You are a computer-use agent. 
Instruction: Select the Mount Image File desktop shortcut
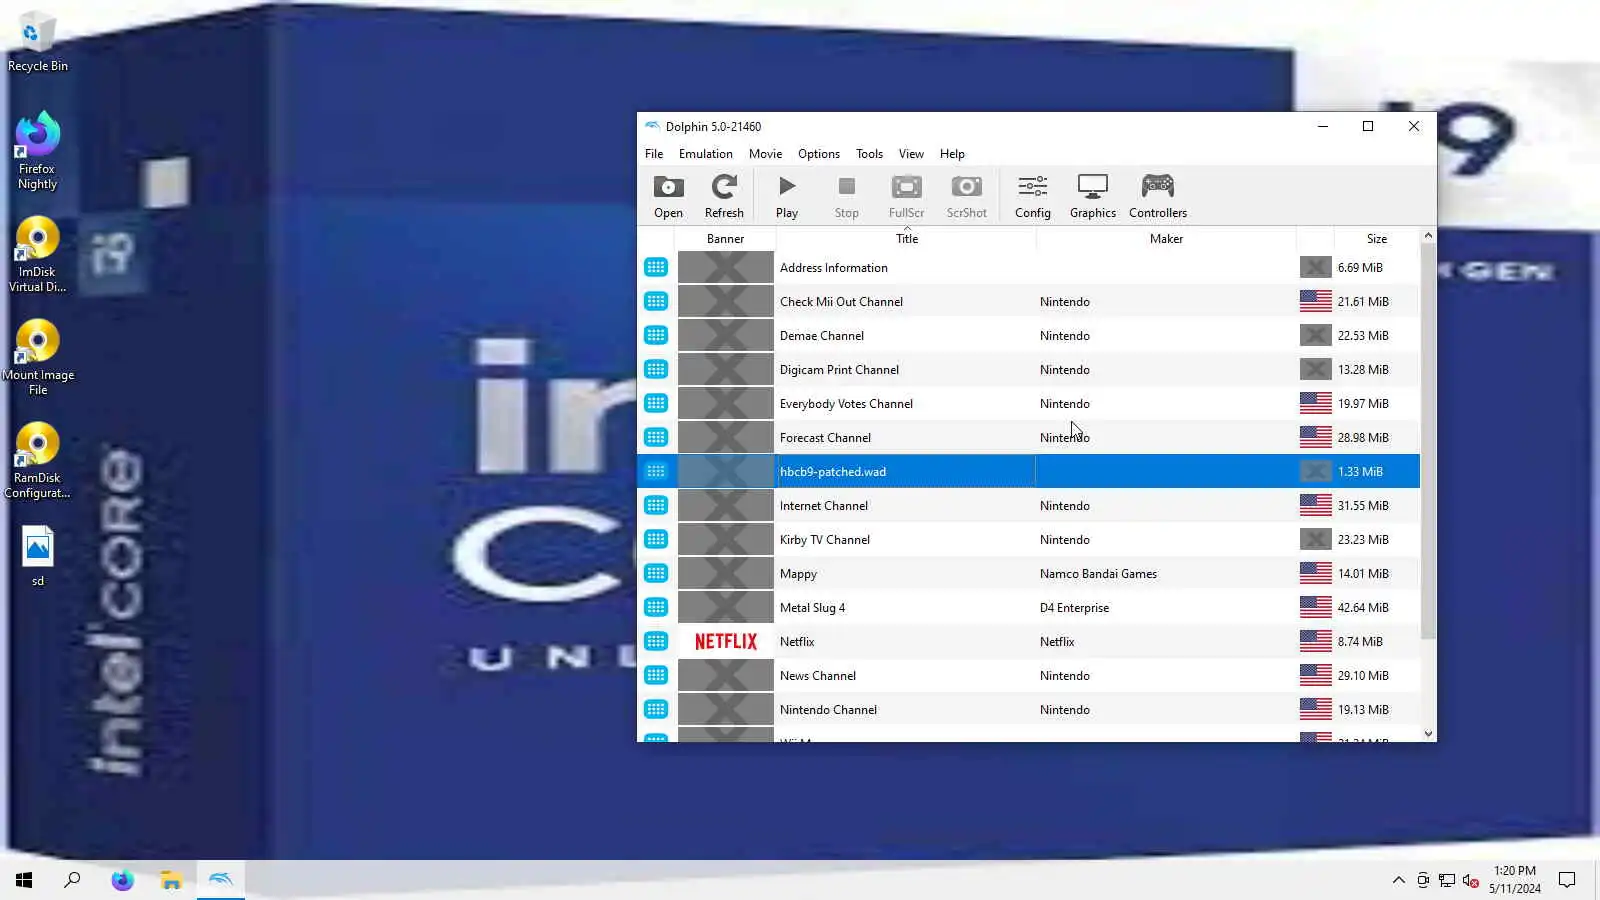click(x=38, y=358)
